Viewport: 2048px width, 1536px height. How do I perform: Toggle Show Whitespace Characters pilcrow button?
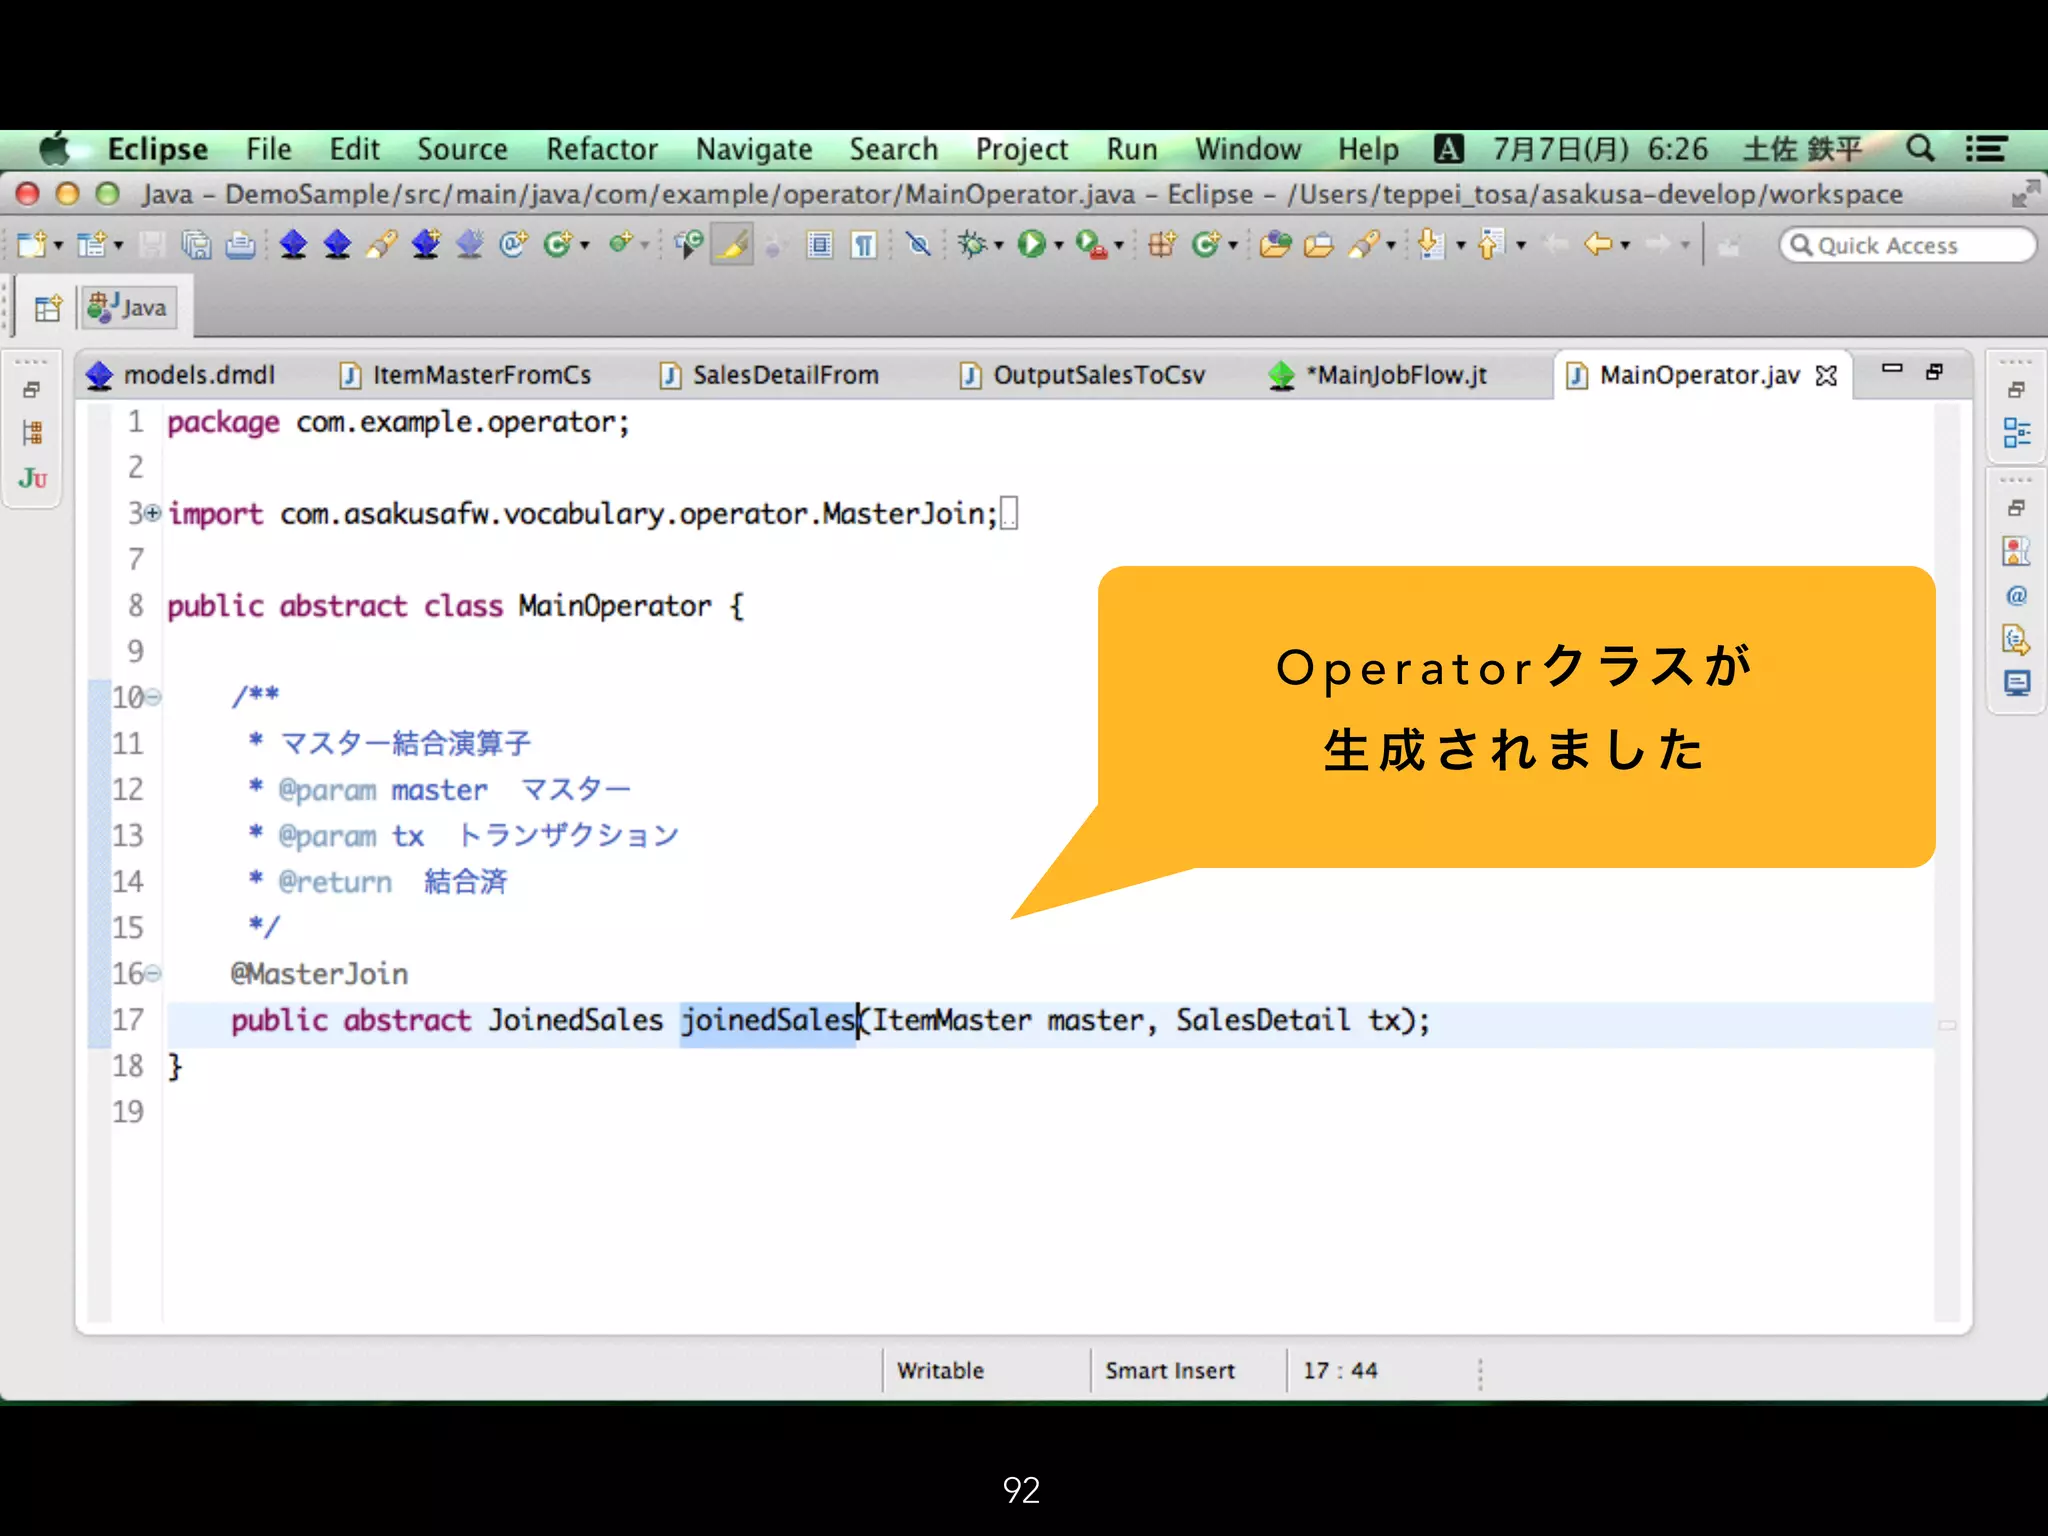pos(864,245)
